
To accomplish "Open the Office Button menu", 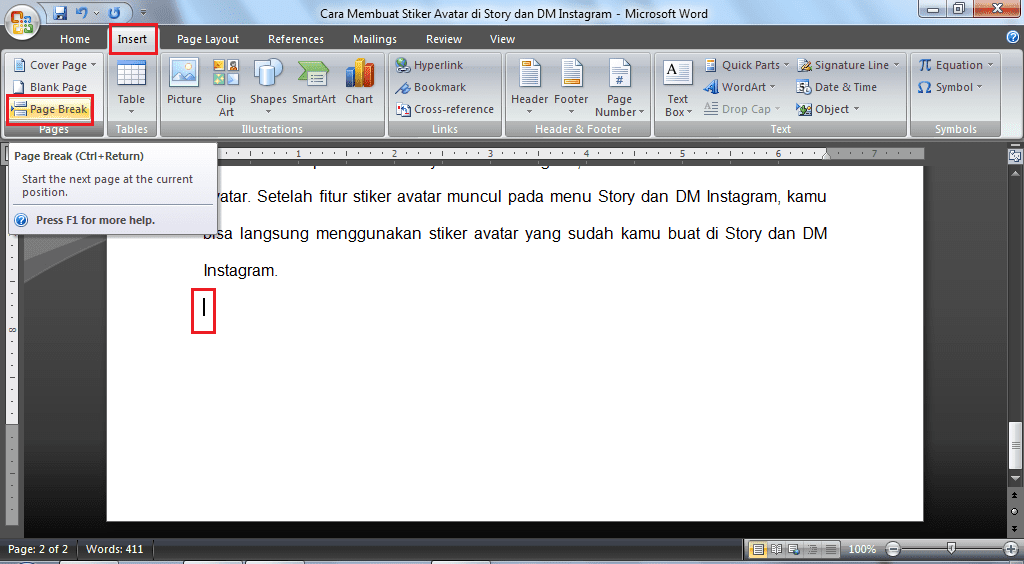I will [x=22, y=22].
